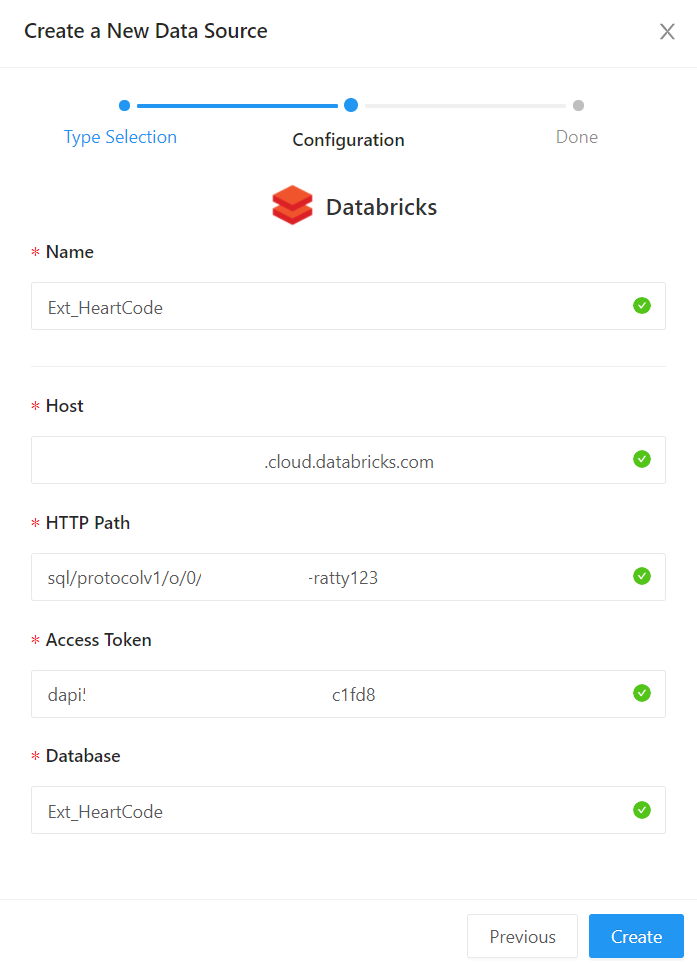Click the Name field green checkmark
This screenshot has width=697, height=963.
pyautogui.click(x=642, y=306)
